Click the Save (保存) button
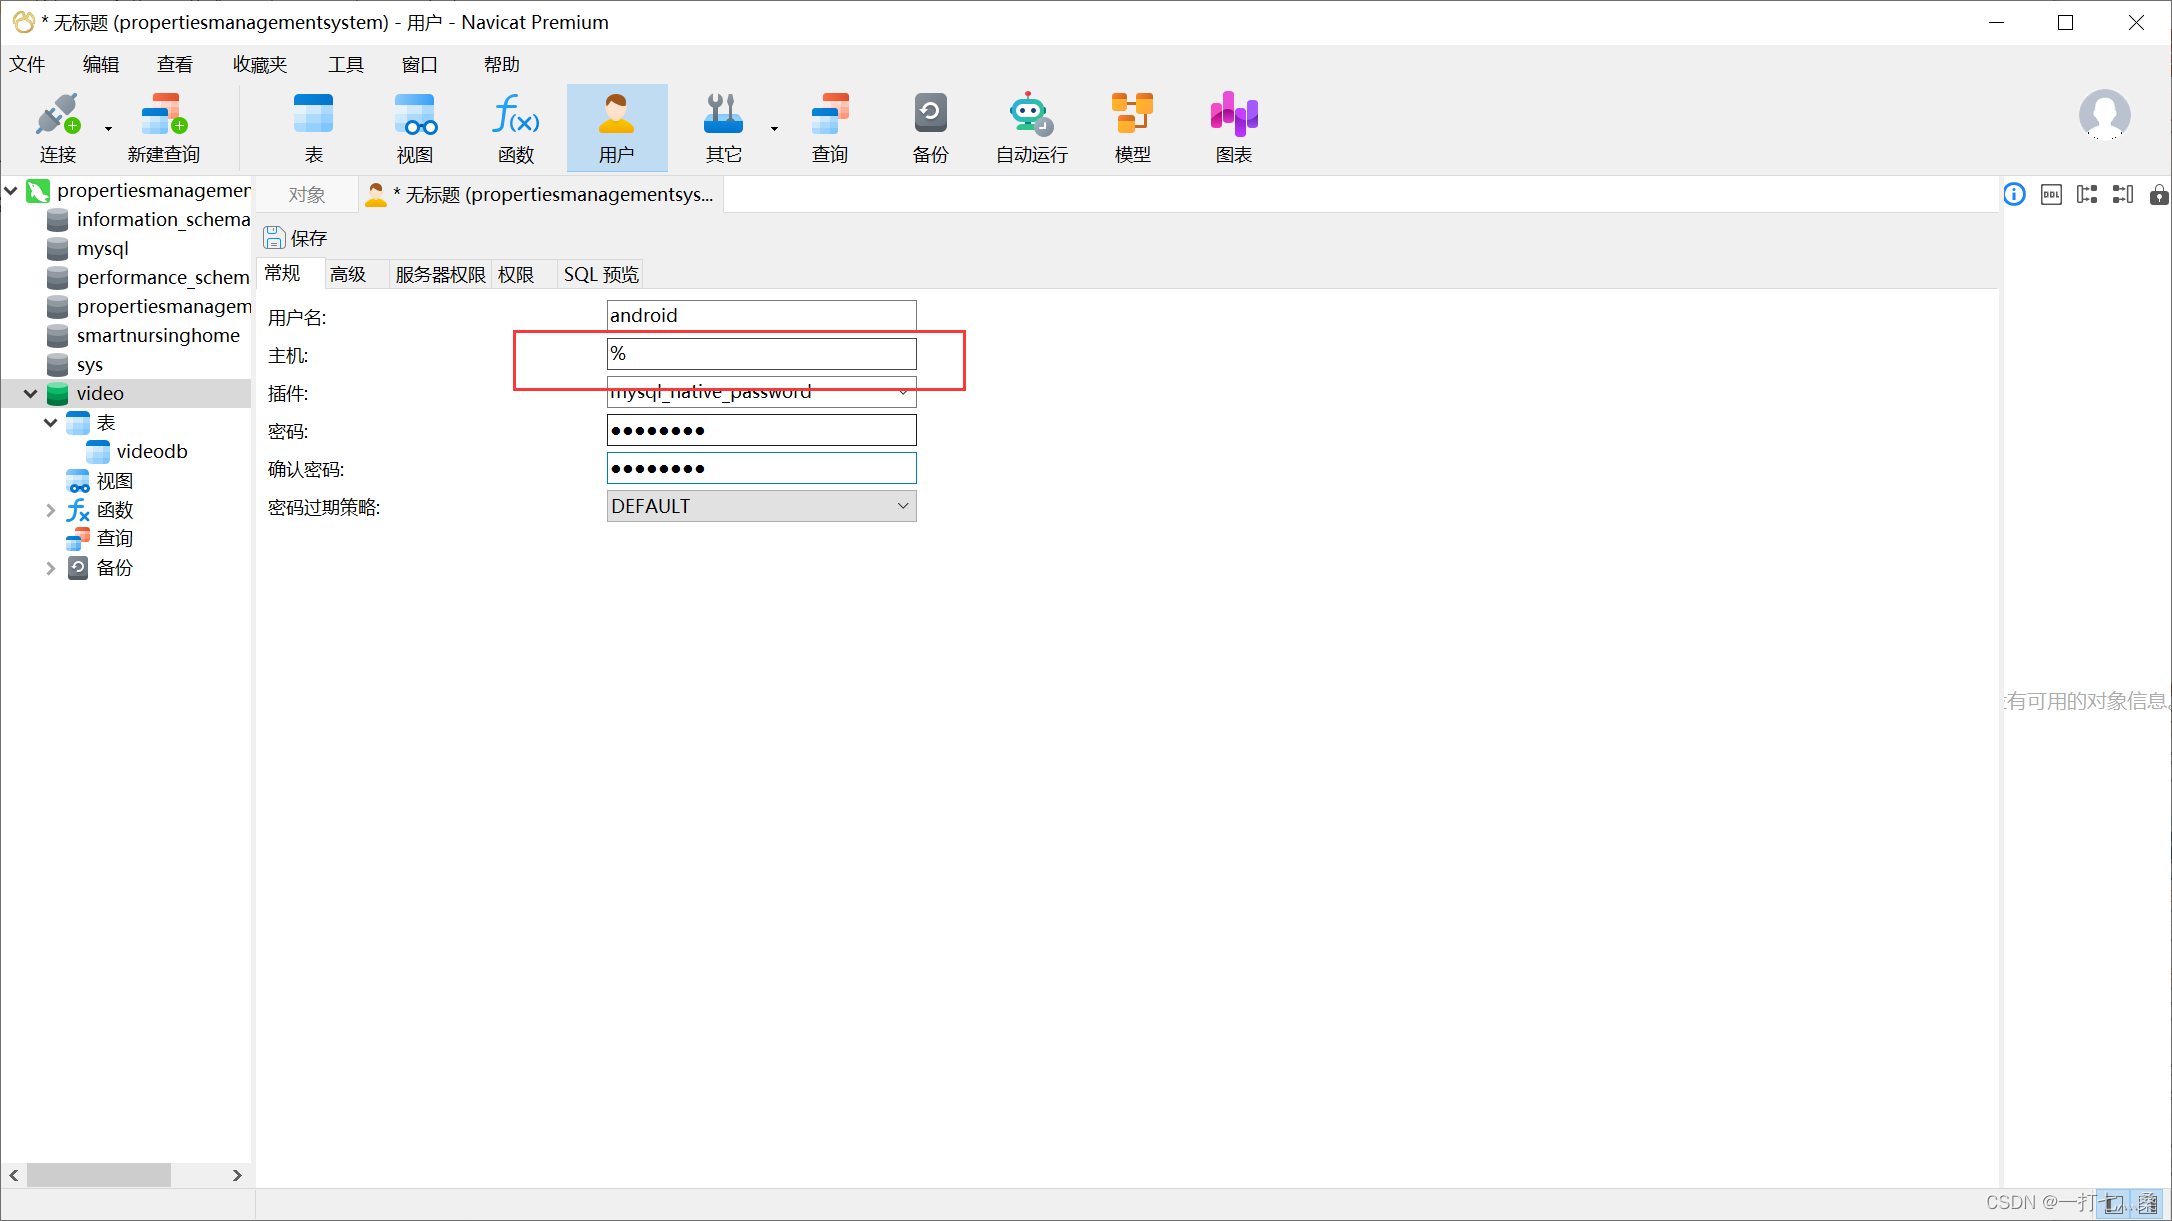 [295, 238]
